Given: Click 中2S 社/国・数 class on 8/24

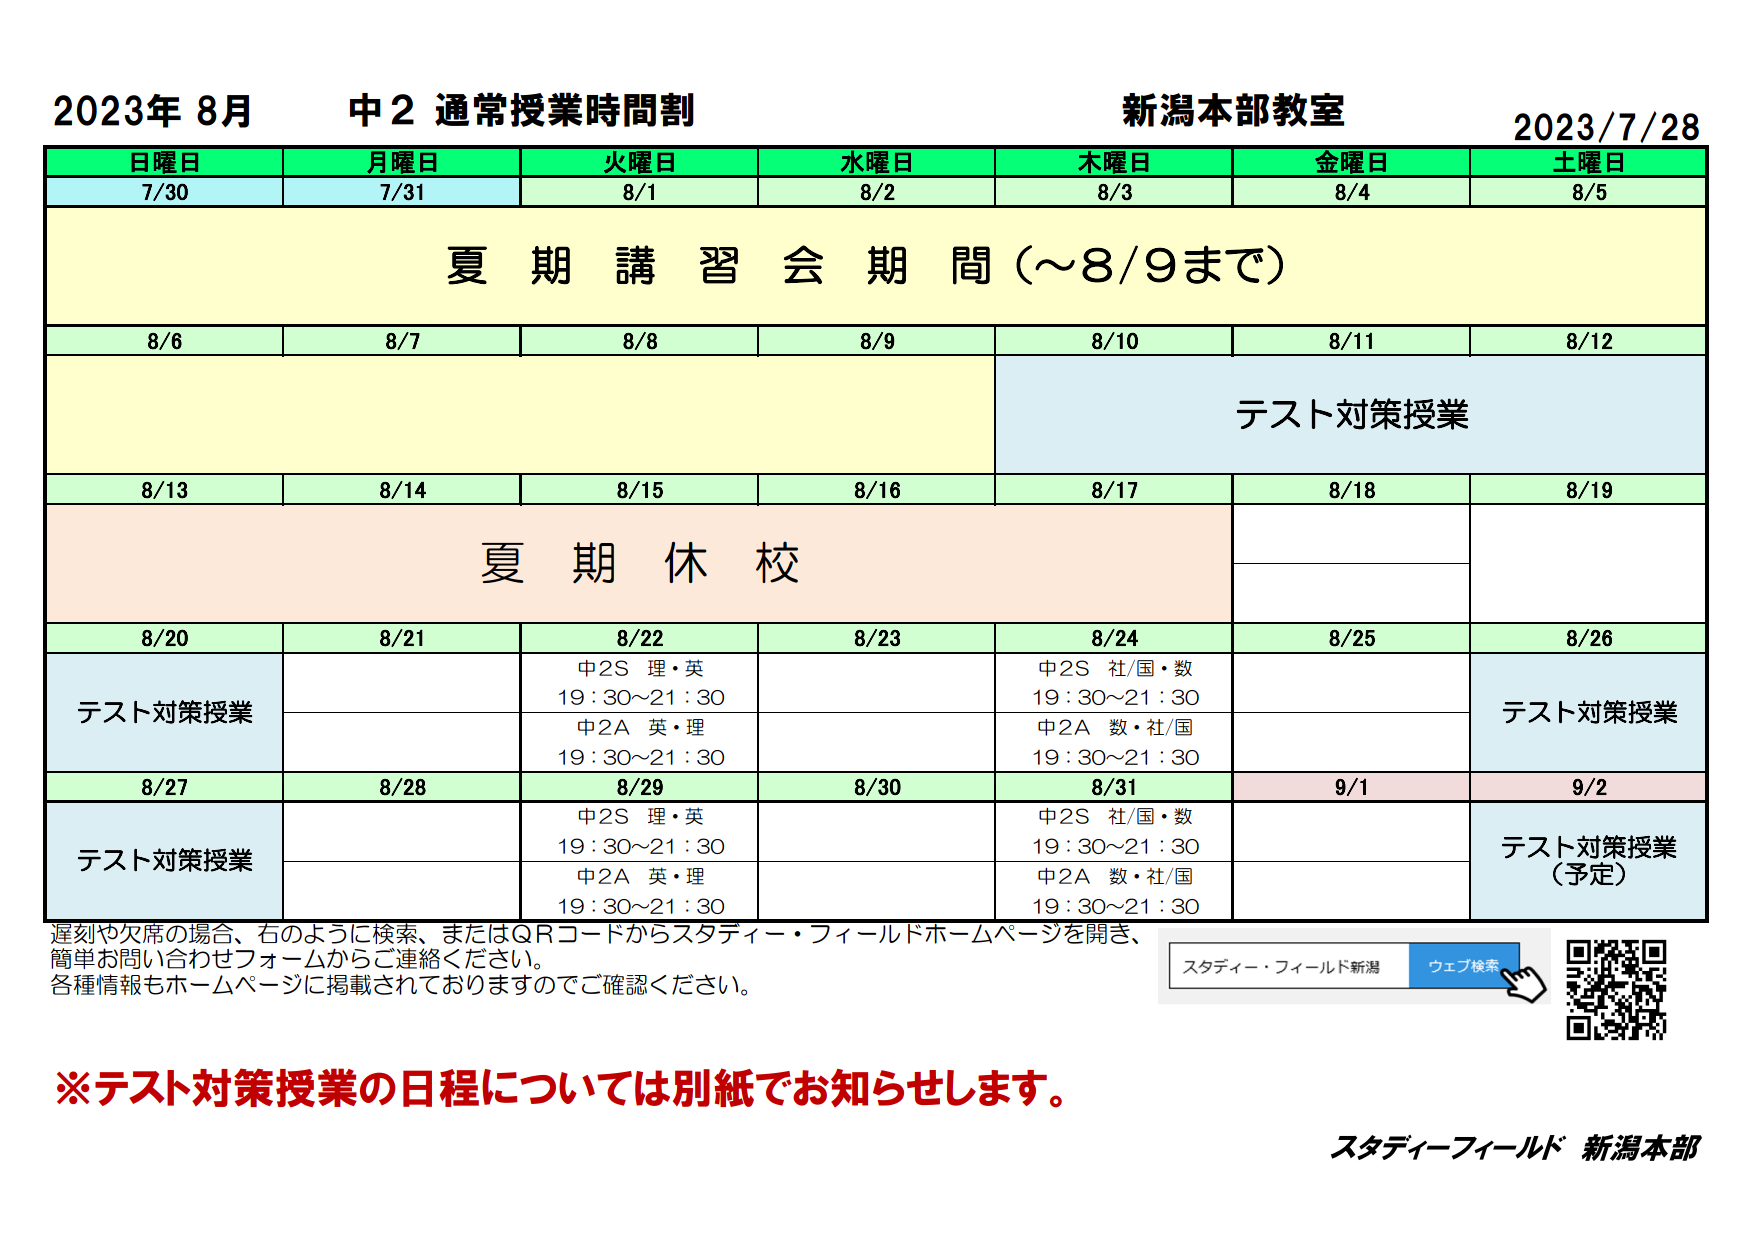Looking at the screenshot, I should [1114, 683].
